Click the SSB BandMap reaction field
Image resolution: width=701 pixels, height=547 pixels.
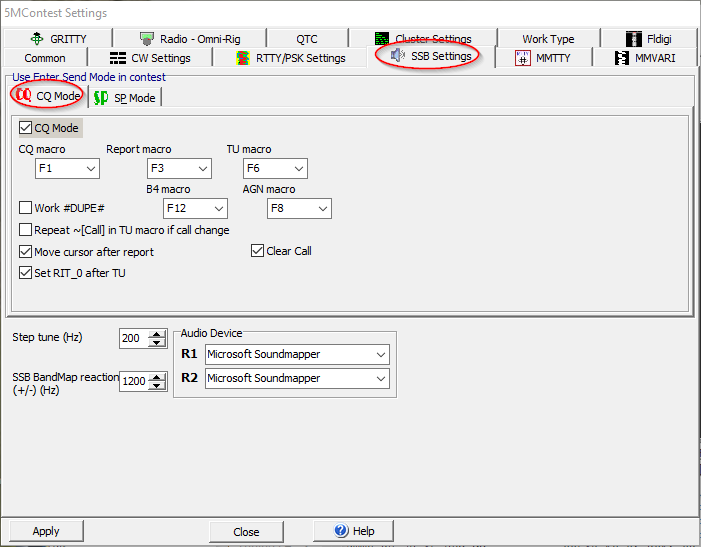[x=132, y=381]
